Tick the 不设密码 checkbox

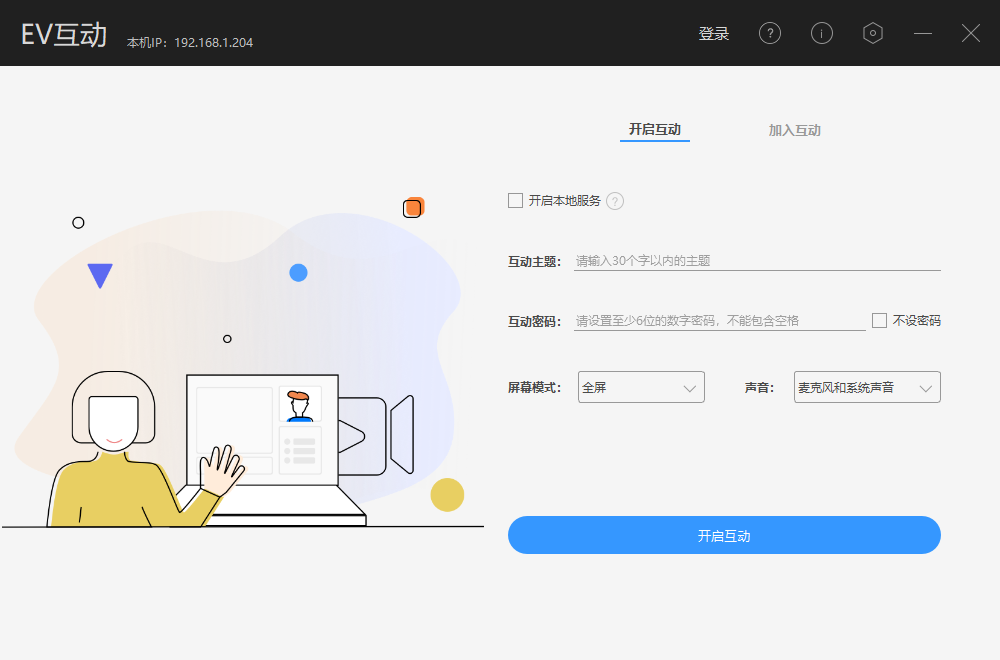880,321
